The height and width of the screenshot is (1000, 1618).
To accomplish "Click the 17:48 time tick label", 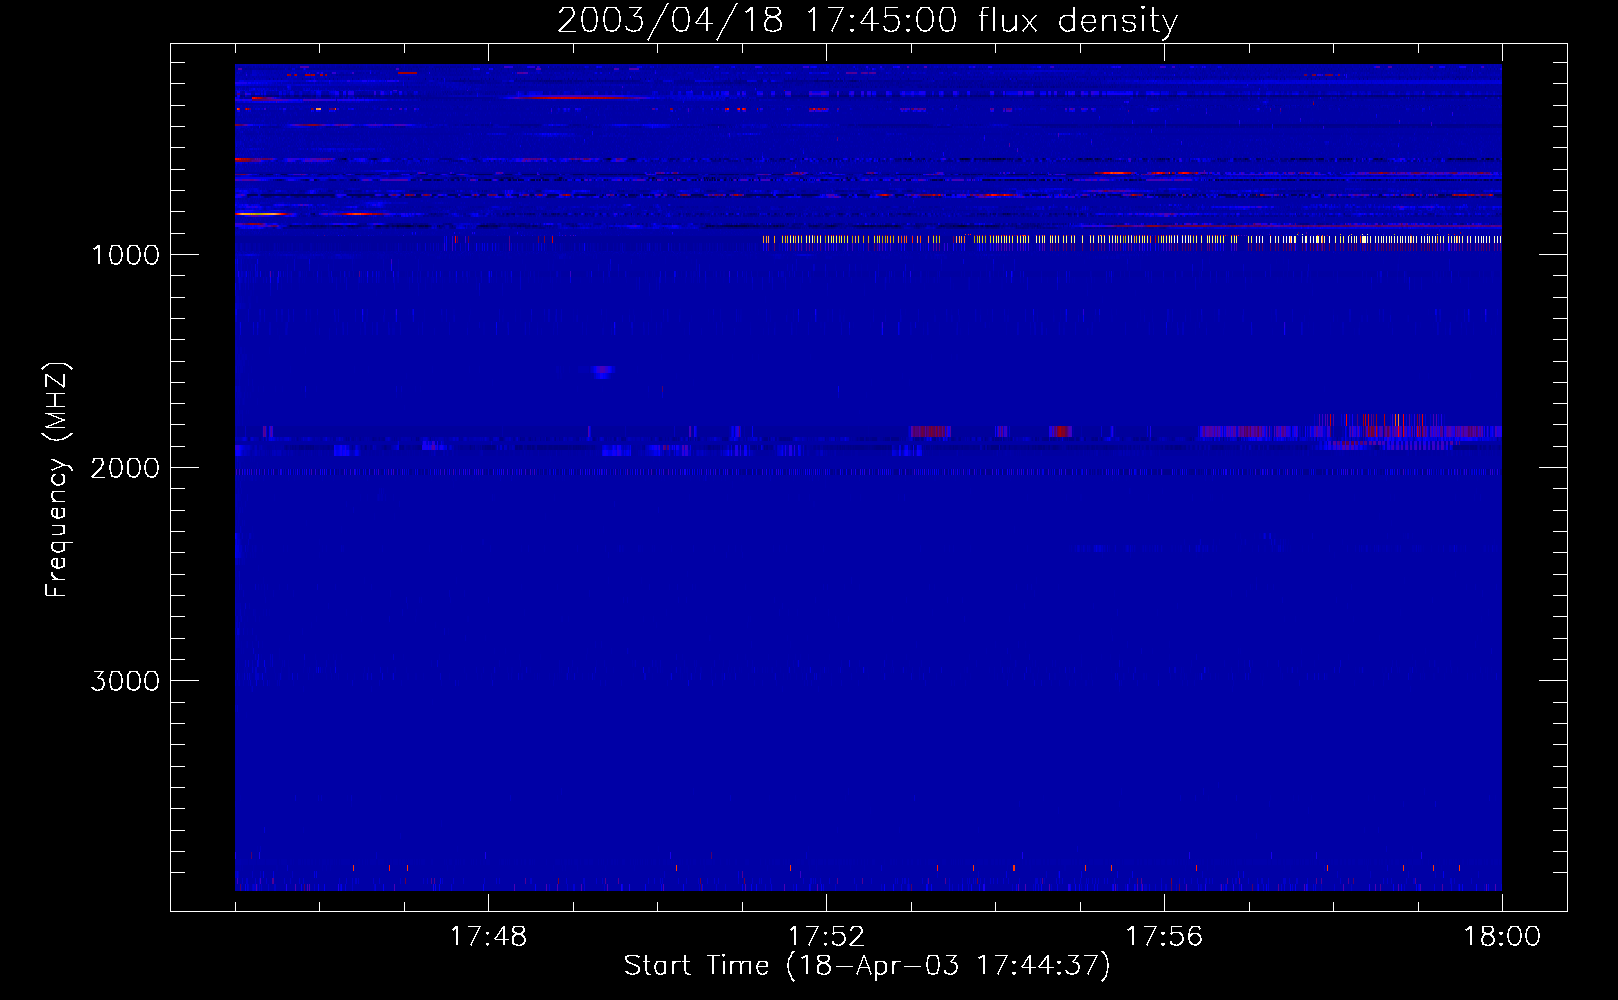I will click(488, 937).
